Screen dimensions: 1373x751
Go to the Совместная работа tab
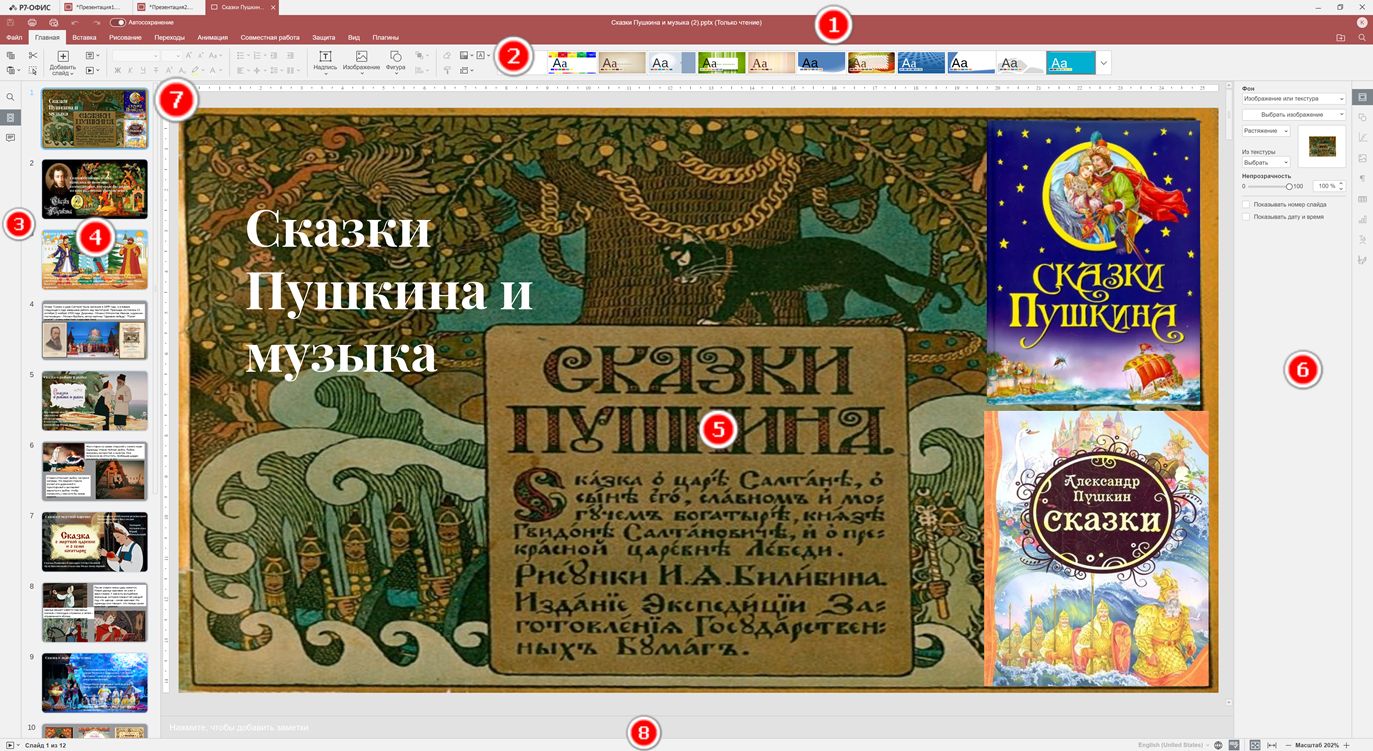(270, 37)
